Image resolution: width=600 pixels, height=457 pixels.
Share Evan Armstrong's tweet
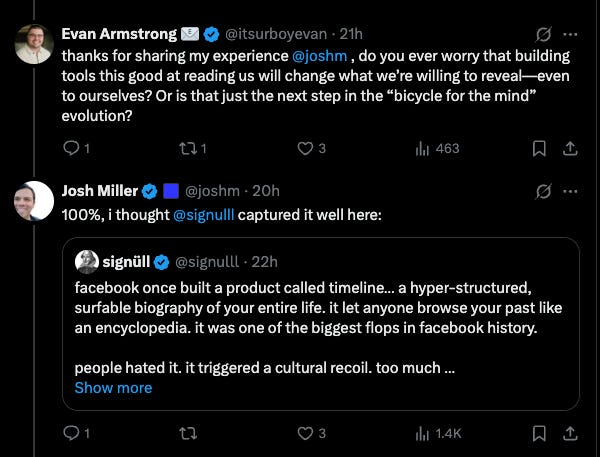tap(570, 148)
